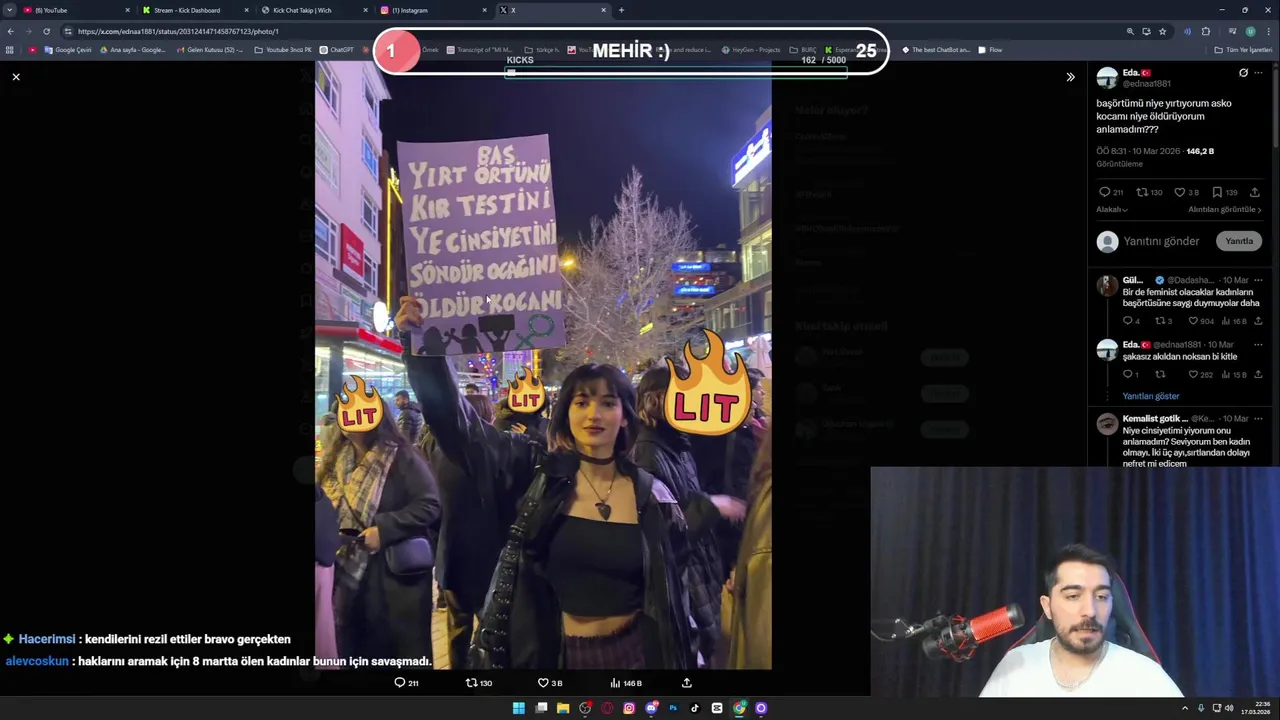Open The best ChatBot bookmark
The width and height of the screenshot is (1280, 720).
[x=936, y=50]
